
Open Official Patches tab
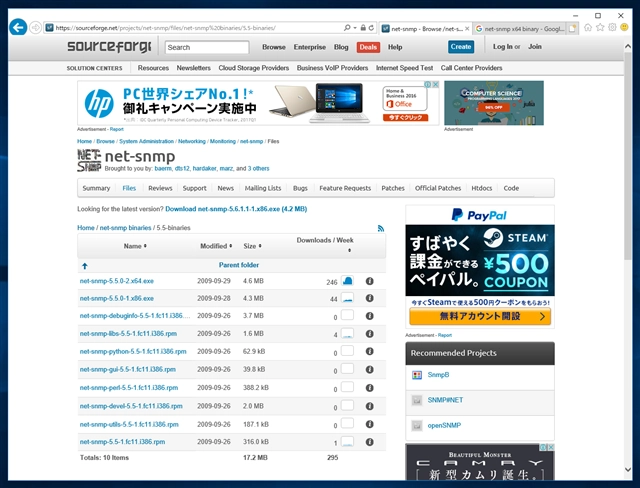pyautogui.click(x=438, y=188)
